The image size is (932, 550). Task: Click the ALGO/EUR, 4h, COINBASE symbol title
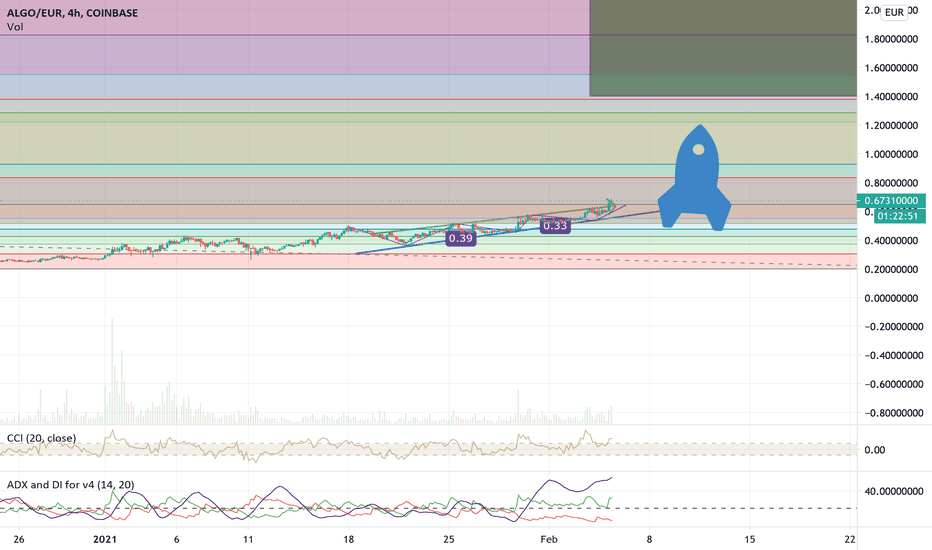click(72, 12)
